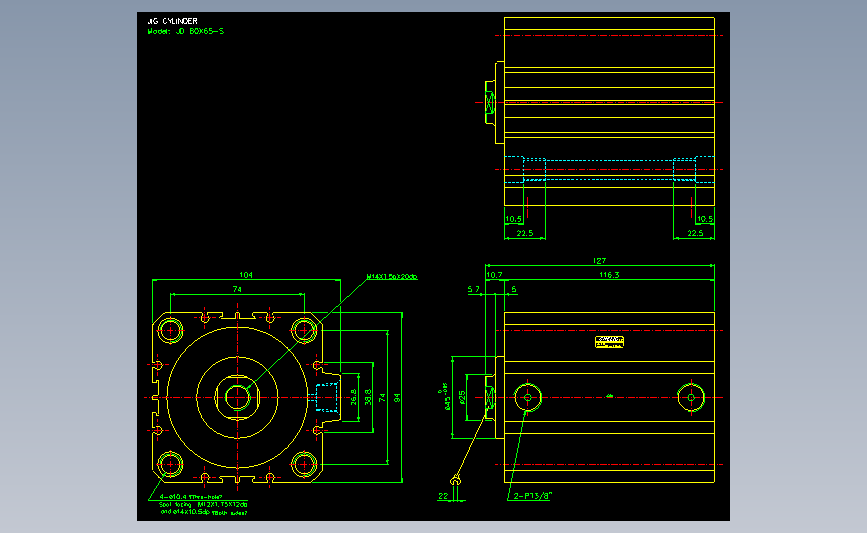Select the right port circle in side view

tap(691, 398)
